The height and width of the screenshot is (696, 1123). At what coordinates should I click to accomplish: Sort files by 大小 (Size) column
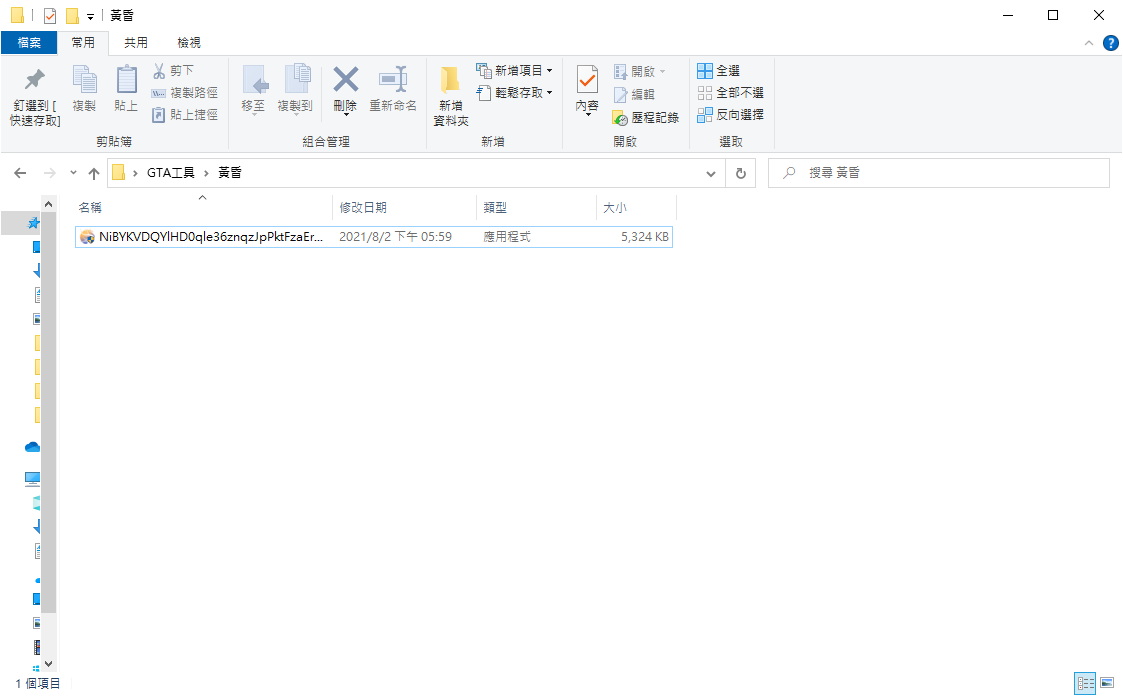tap(637, 208)
